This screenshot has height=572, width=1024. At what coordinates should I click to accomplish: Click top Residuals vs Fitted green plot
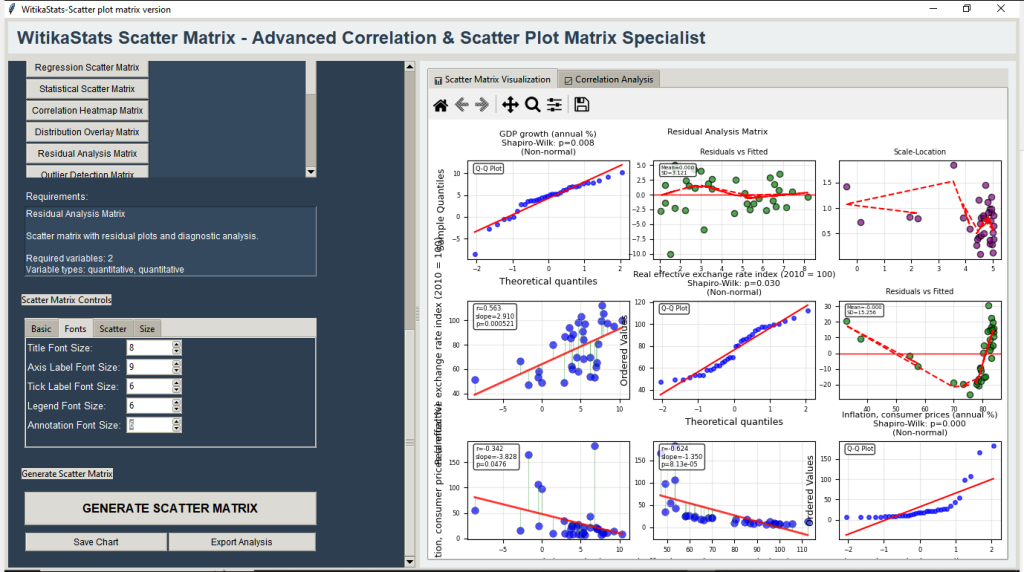coord(734,210)
